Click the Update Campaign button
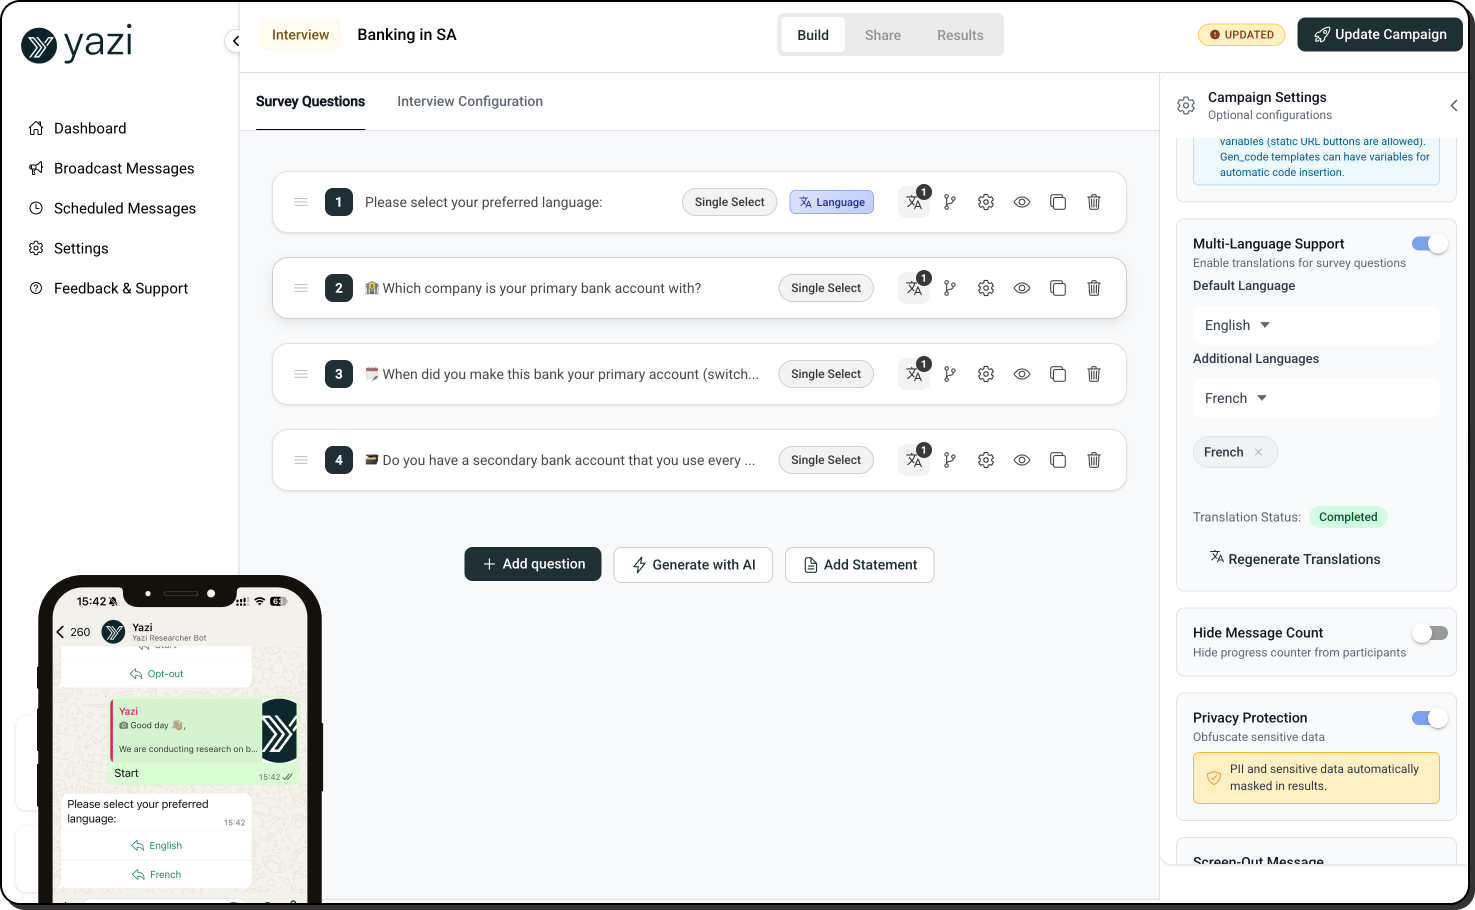 pos(1379,34)
